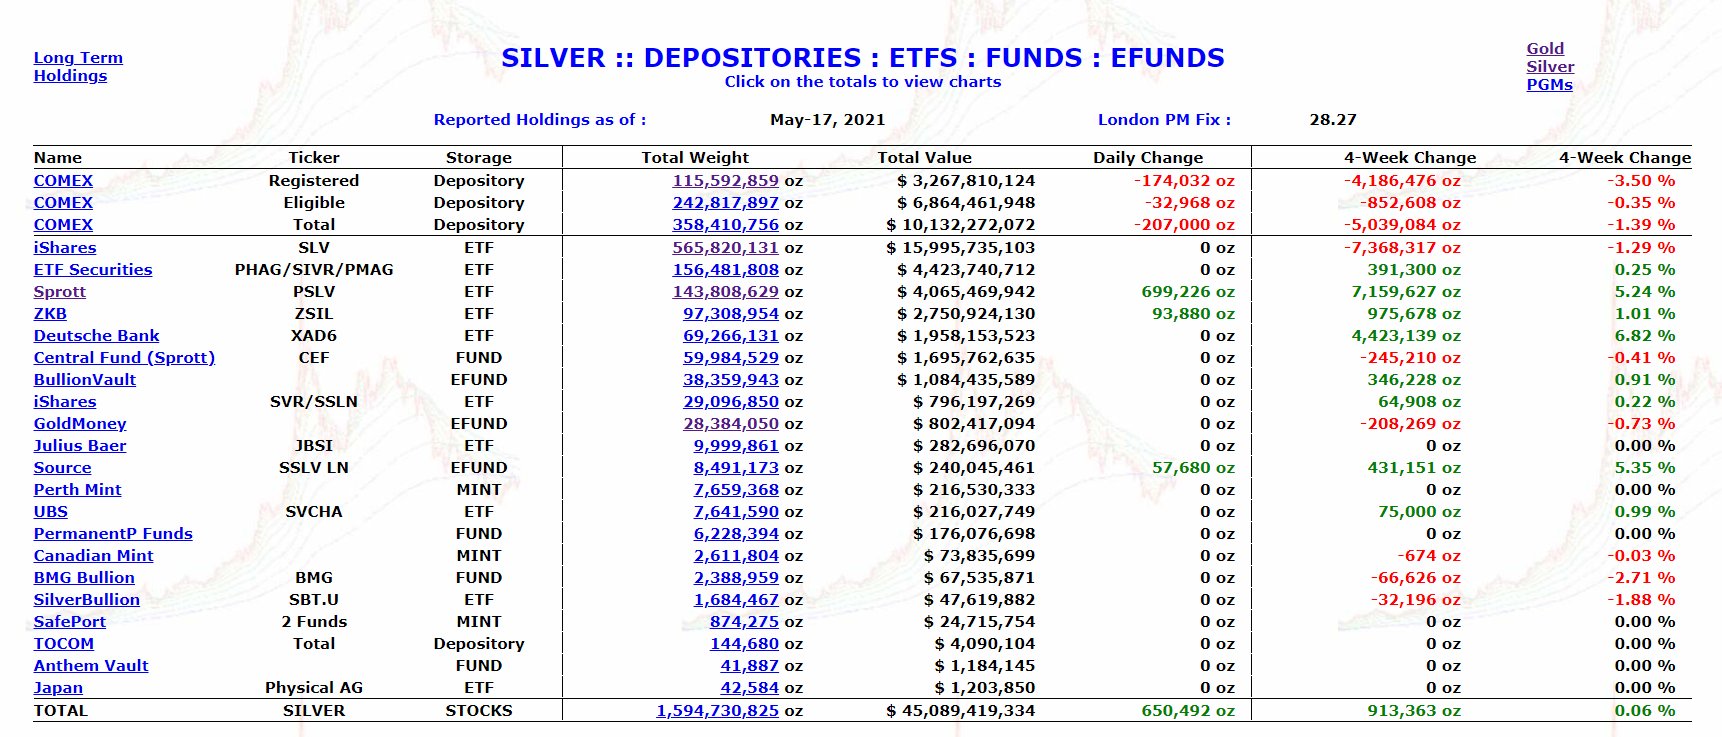The image size is (1722, 737).
Task: View the BullionVault total weight chart
Action: click(731, 380)
